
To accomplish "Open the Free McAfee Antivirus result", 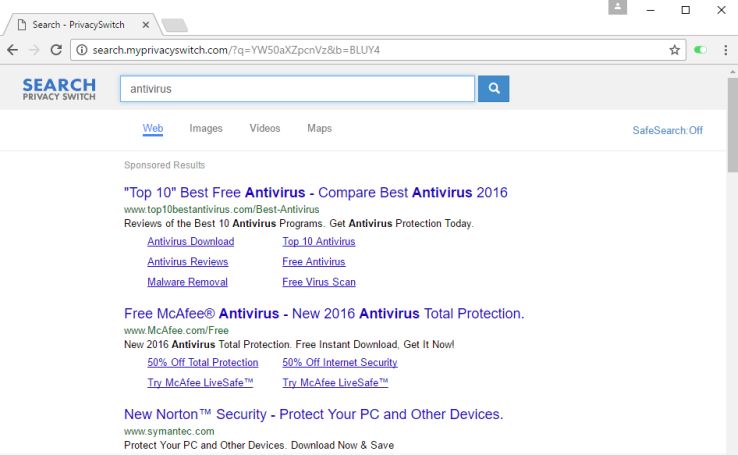I will (323, 313).
